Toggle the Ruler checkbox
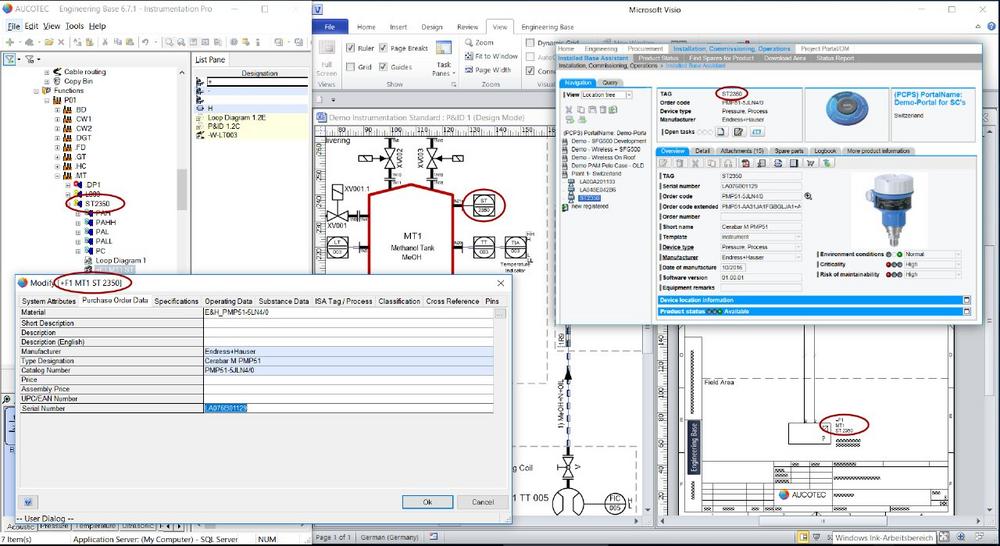The width and height of the screenshot is (1000, 546). [x=351, y=49]
